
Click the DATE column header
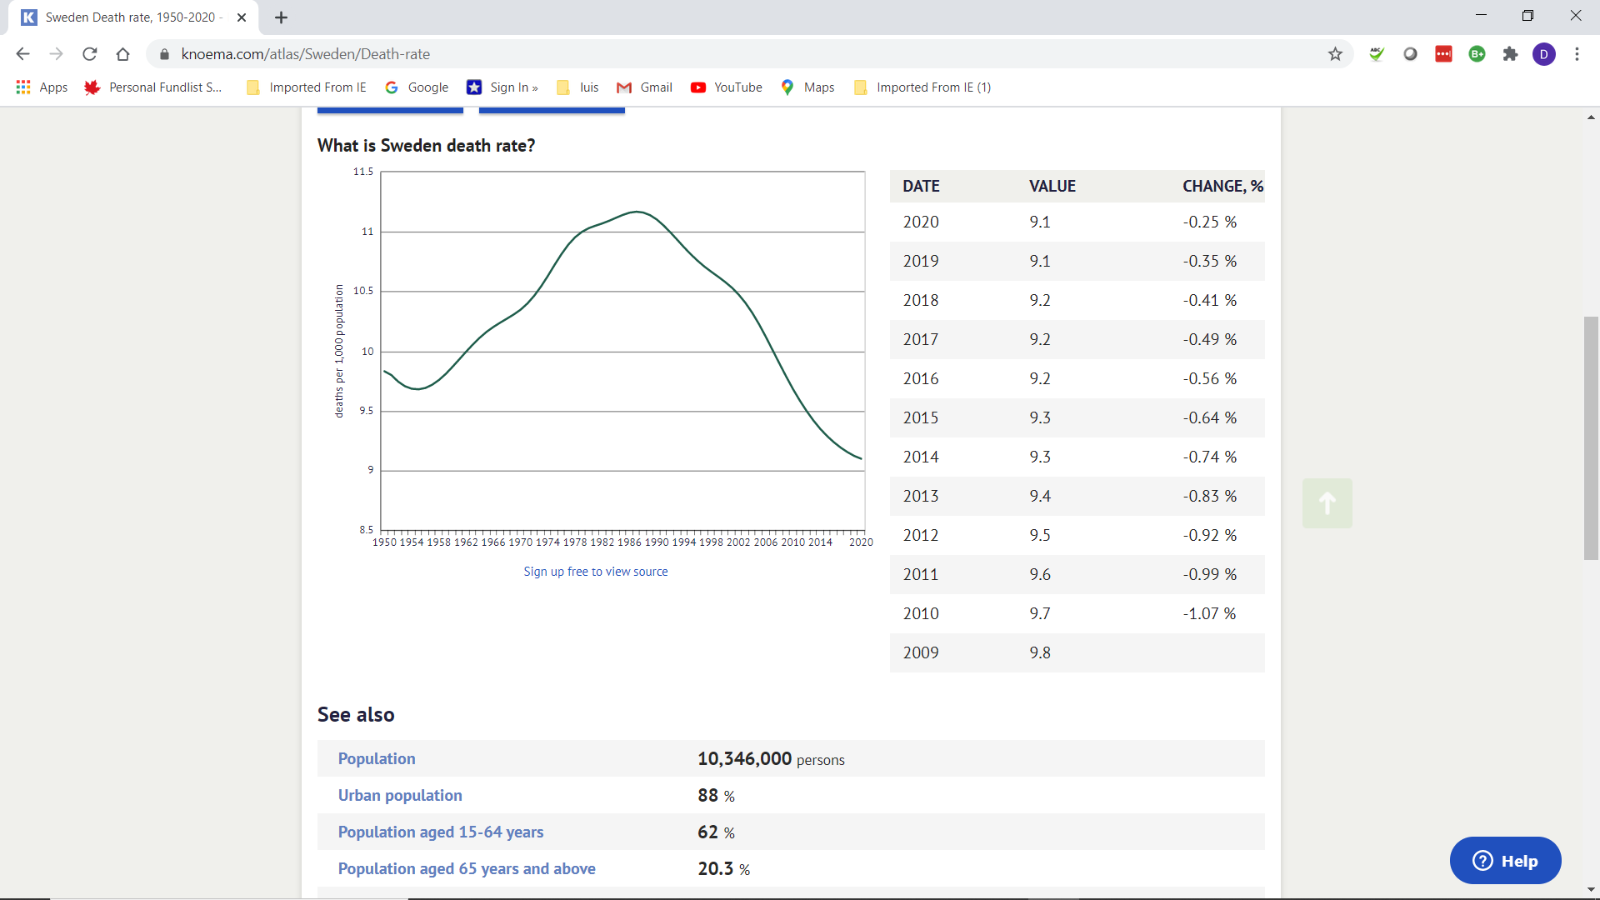921,186
